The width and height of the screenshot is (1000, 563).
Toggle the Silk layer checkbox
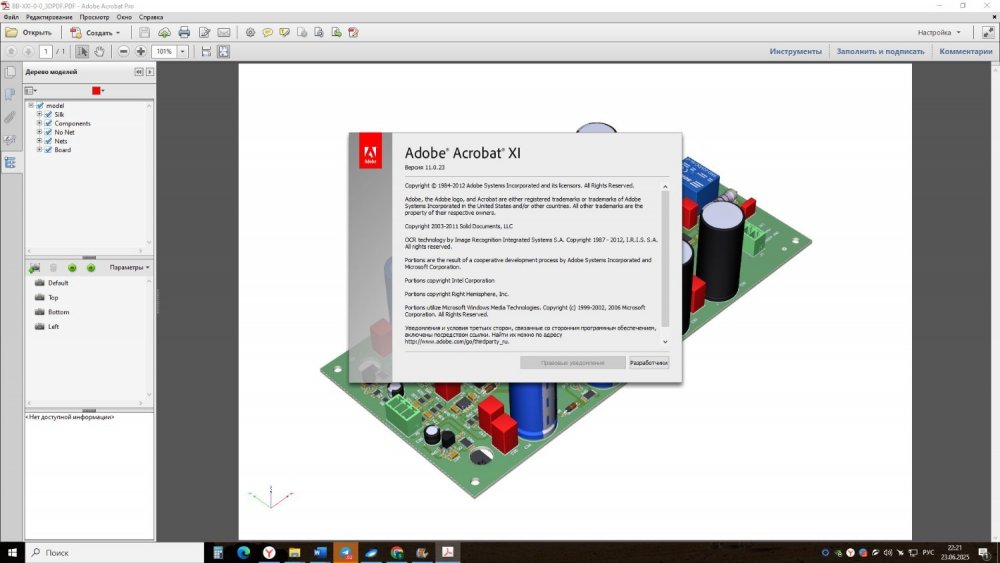click(48, 114)
